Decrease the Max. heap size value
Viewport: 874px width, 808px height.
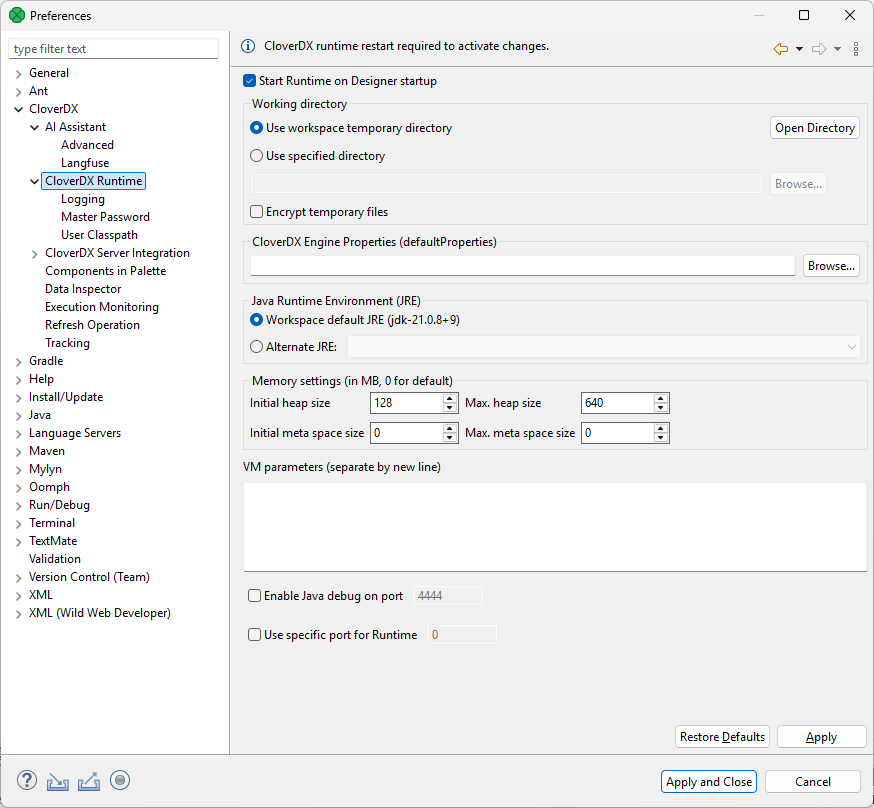pos(661,407)
